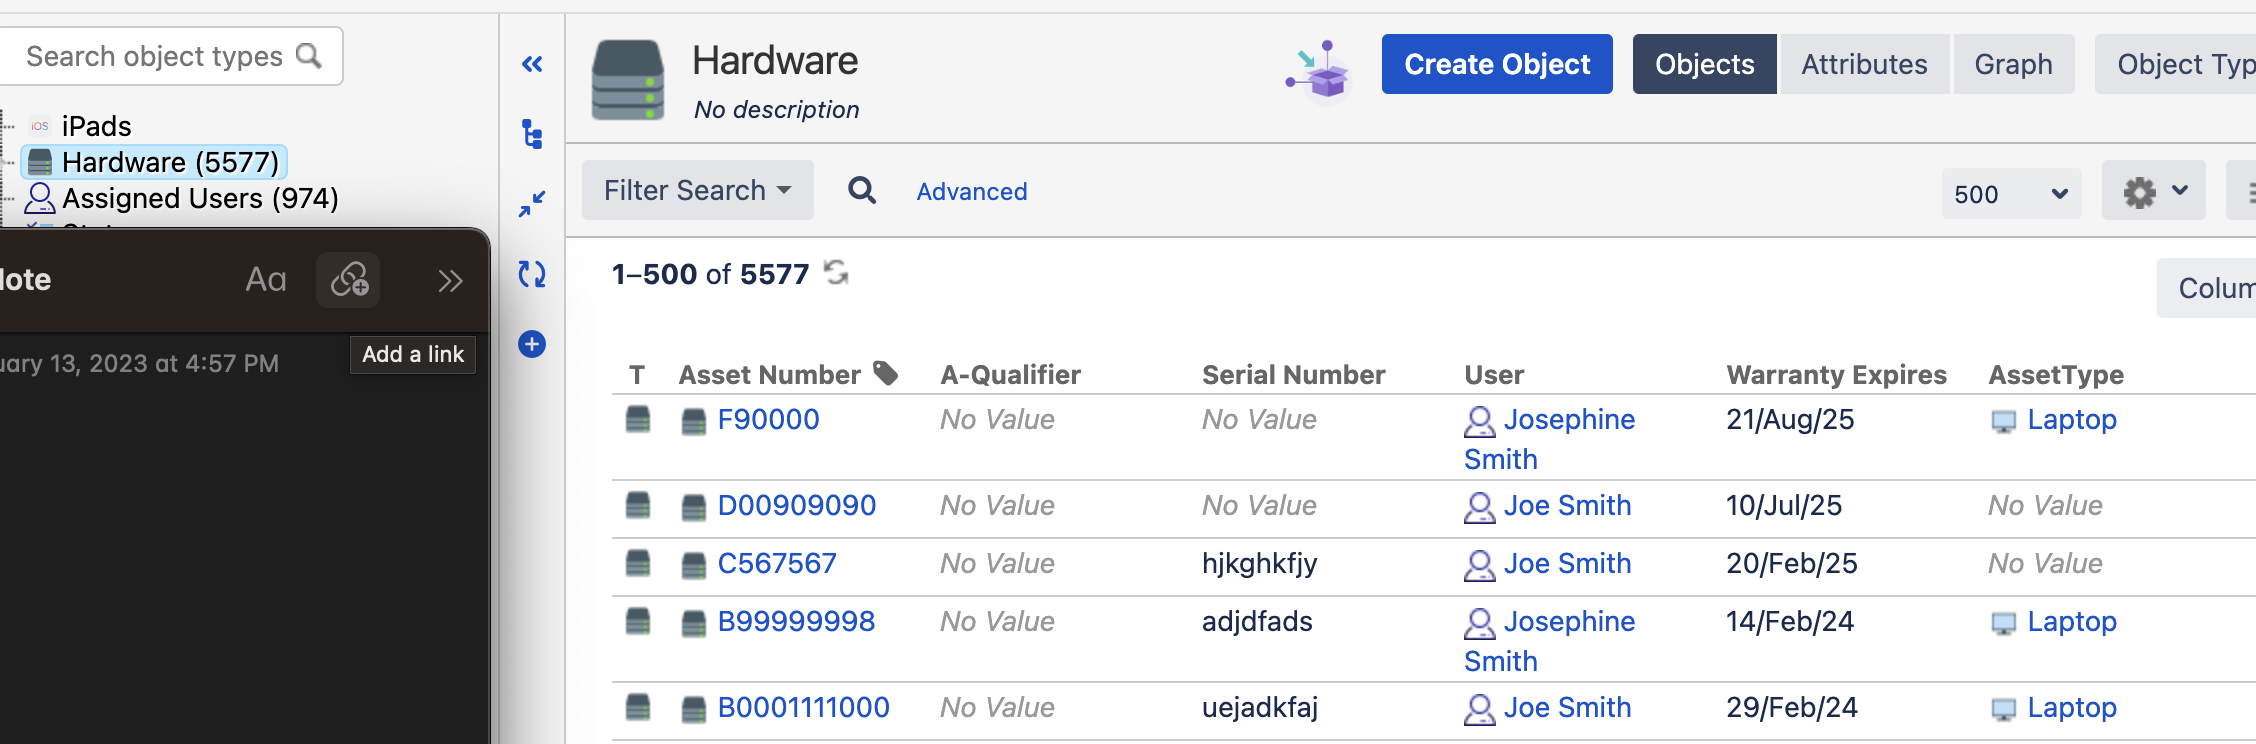This screenshot has width=2256, height=744.
Task: Open the Filter Search dropdown
Action: point(698,190)
